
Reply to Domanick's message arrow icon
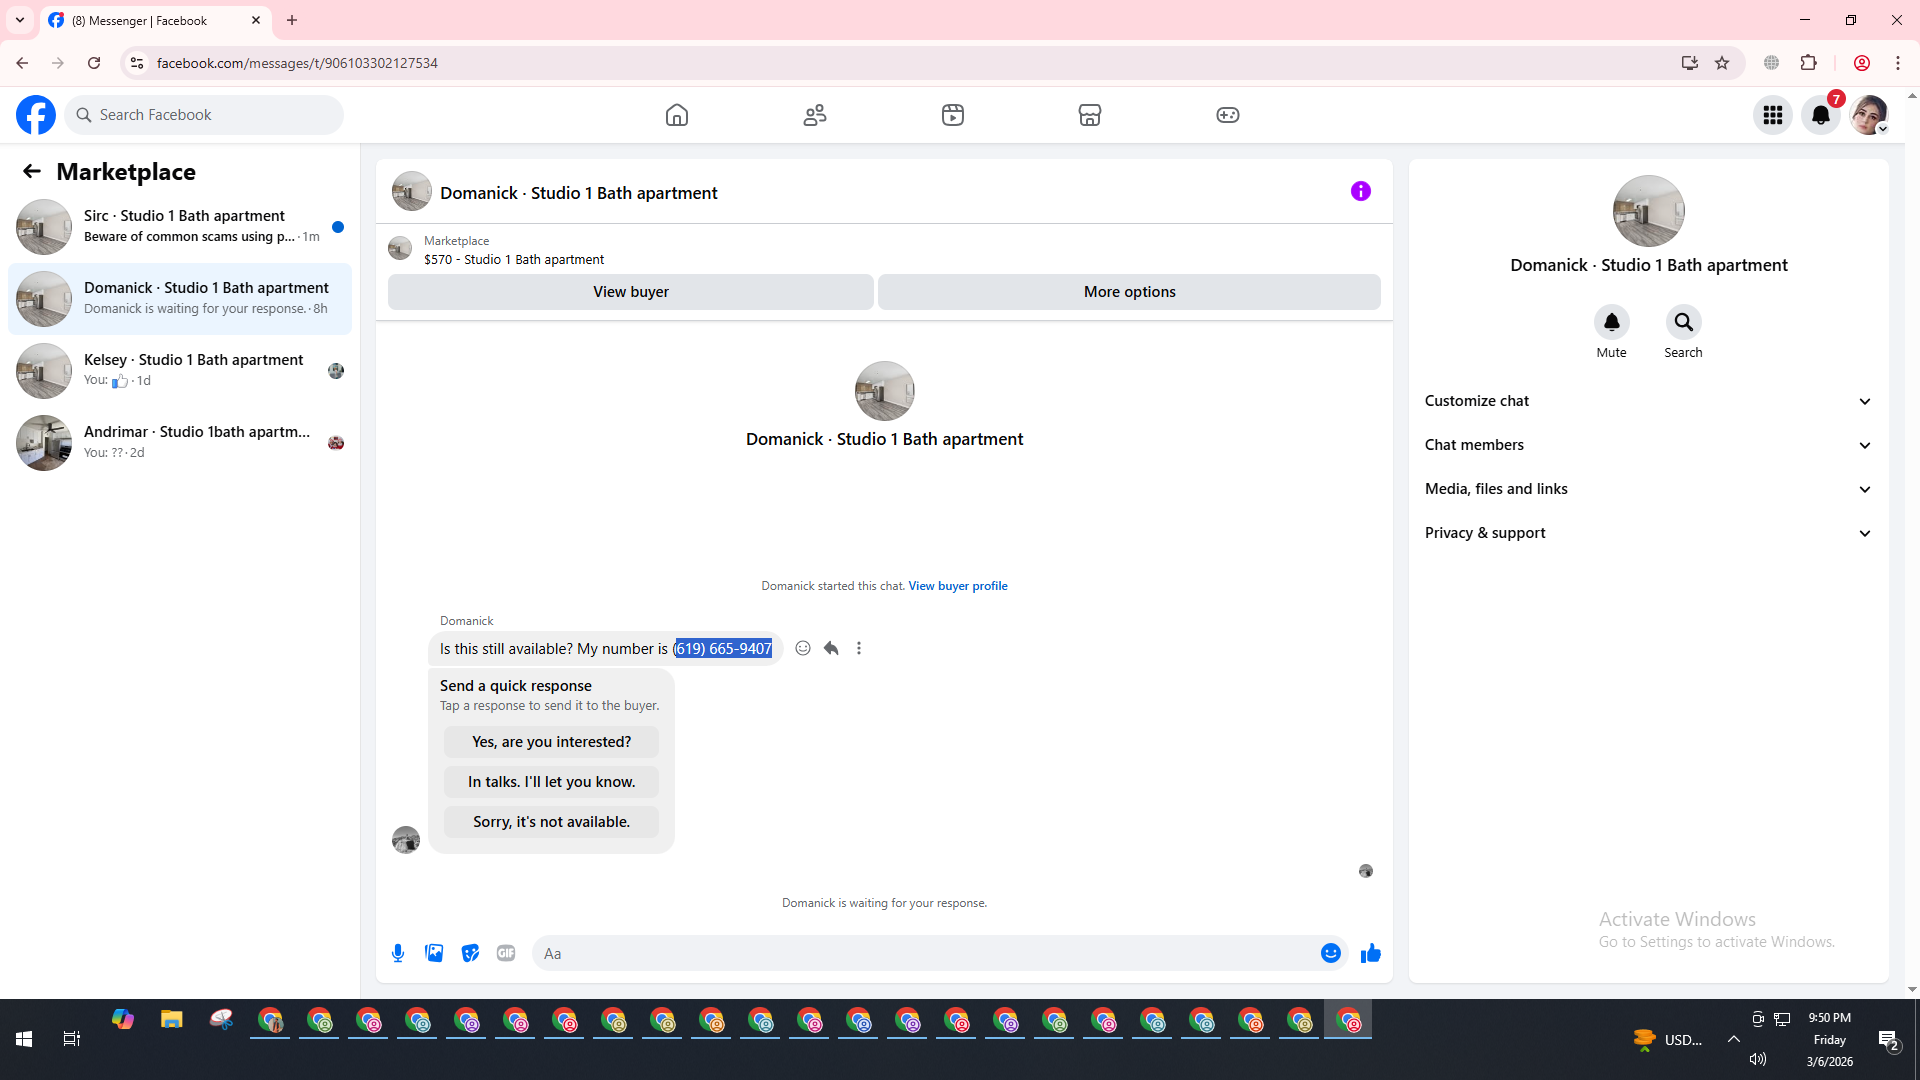[x=831, y=648]
